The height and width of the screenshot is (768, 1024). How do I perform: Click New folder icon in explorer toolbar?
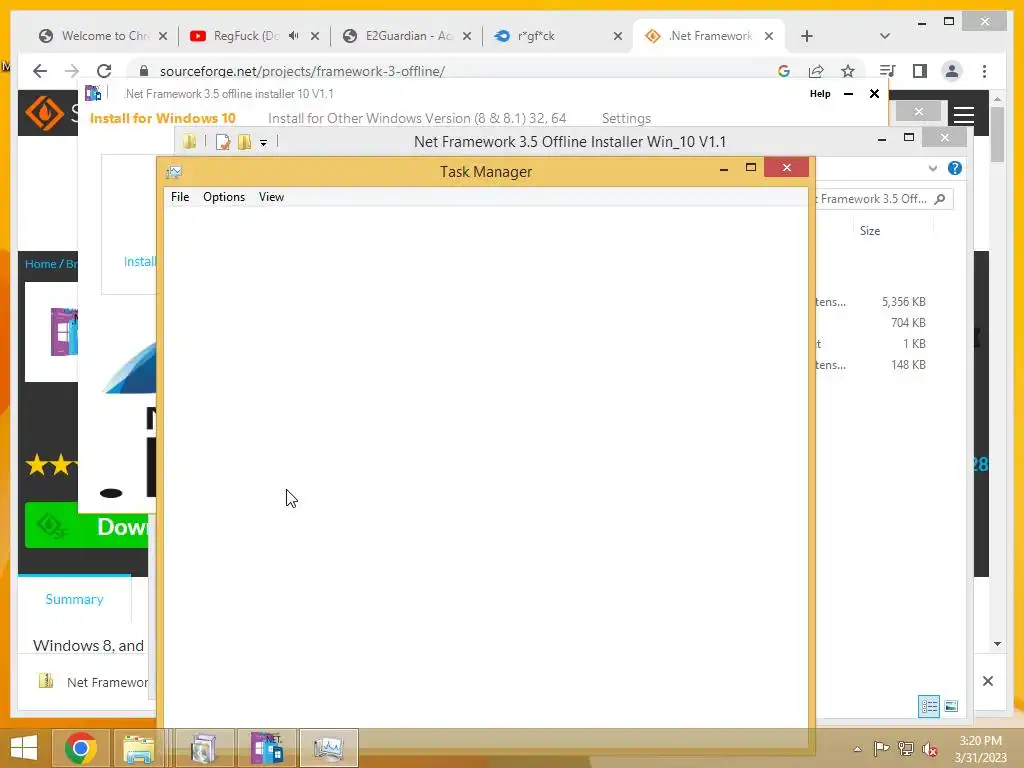point(244,142)
